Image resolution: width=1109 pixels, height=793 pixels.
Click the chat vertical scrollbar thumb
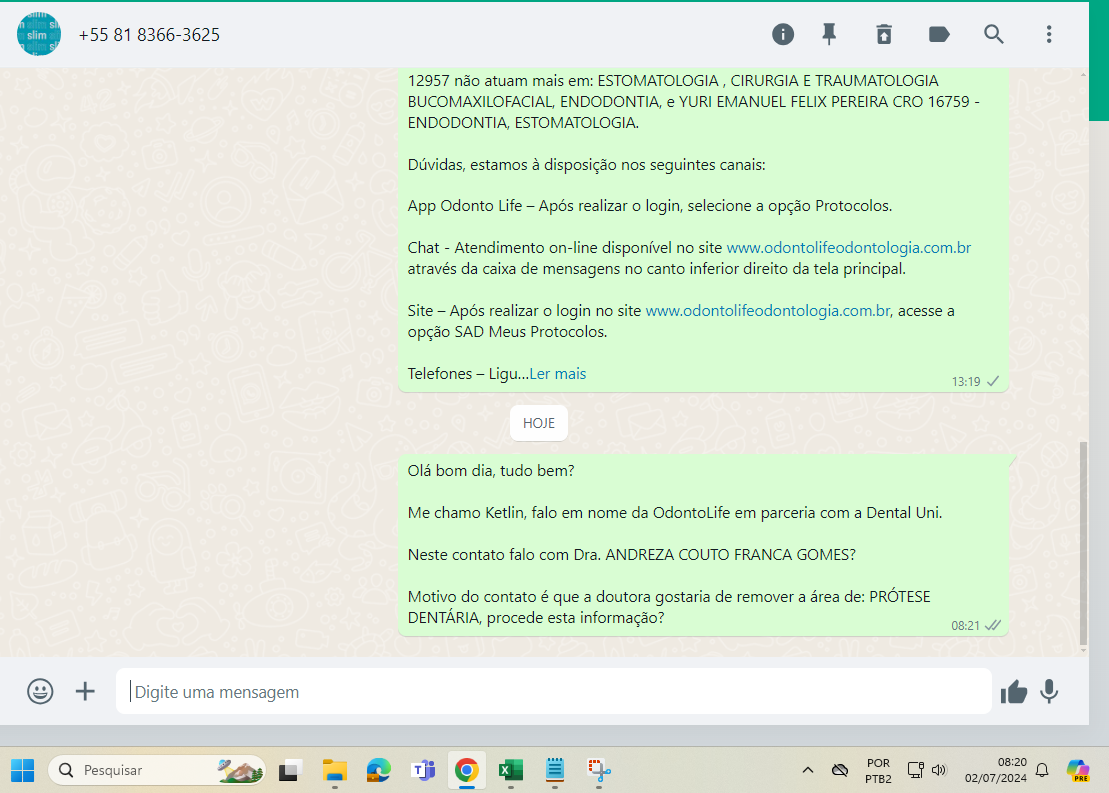click(x=1083, y=542)
